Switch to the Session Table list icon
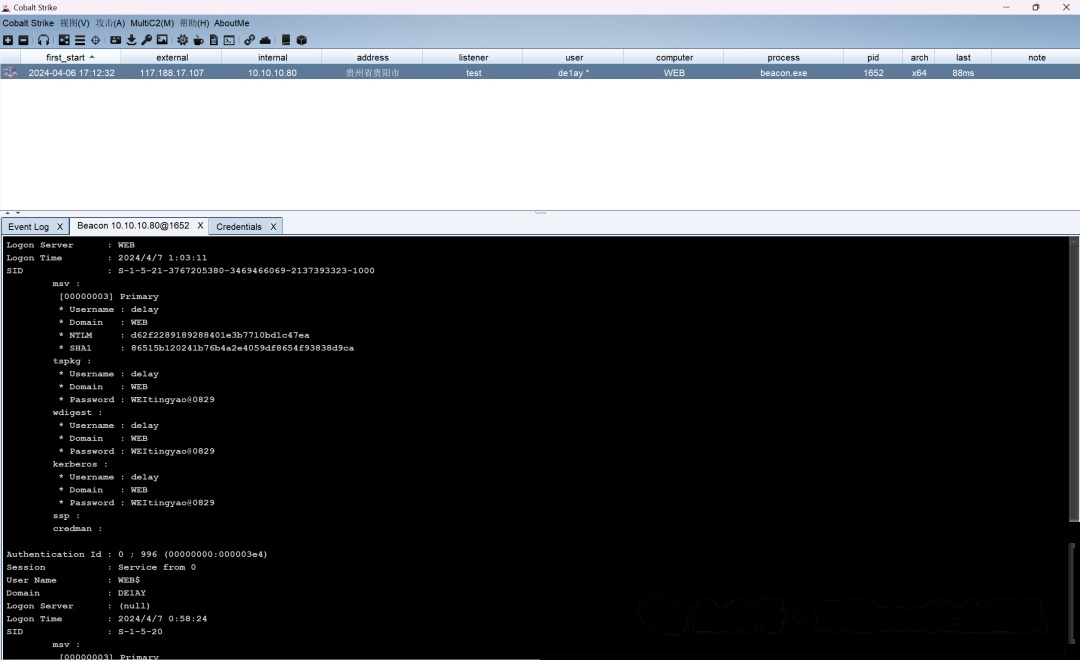 tap(80, 40)
